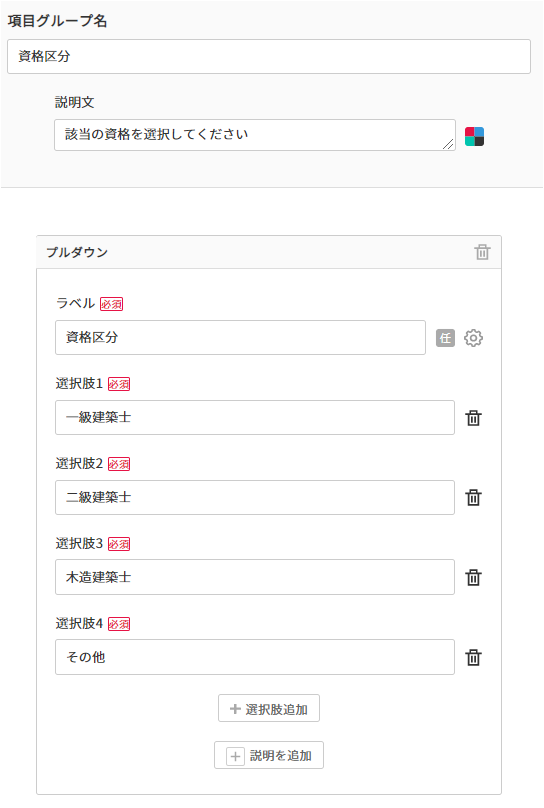Click the colorful square icon beside 説明文
544x808 pixels.
coord(474,137)
